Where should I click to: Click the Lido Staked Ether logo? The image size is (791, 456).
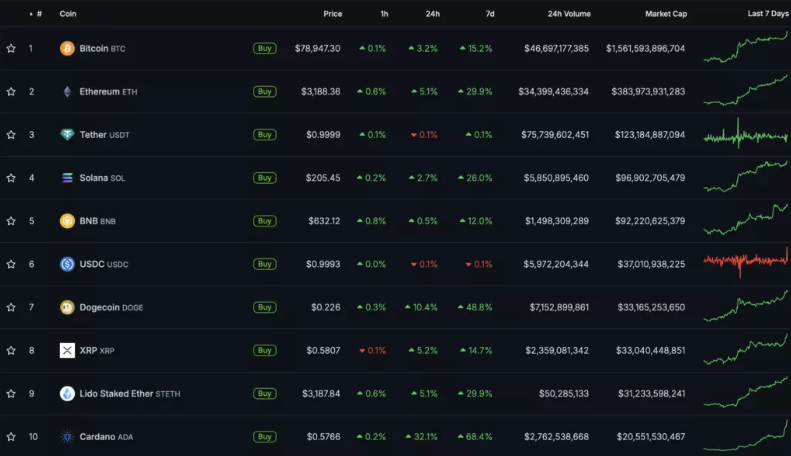[67, 393]
